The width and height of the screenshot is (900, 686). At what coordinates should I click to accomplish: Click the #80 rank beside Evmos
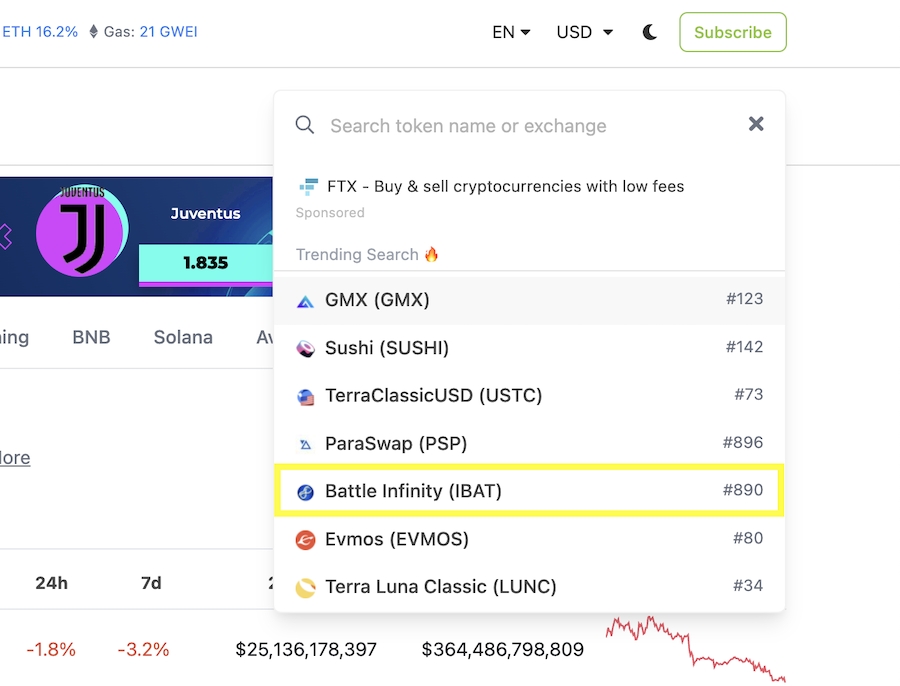(x=748, y=538)
